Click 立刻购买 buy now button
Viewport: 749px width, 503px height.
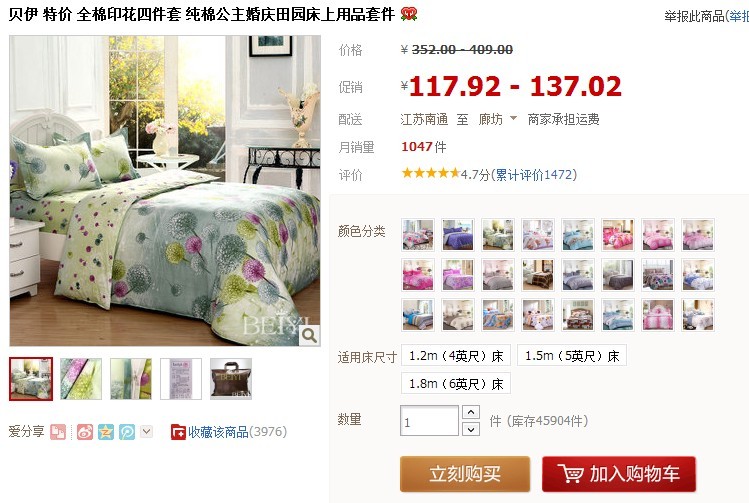point(465,474)
